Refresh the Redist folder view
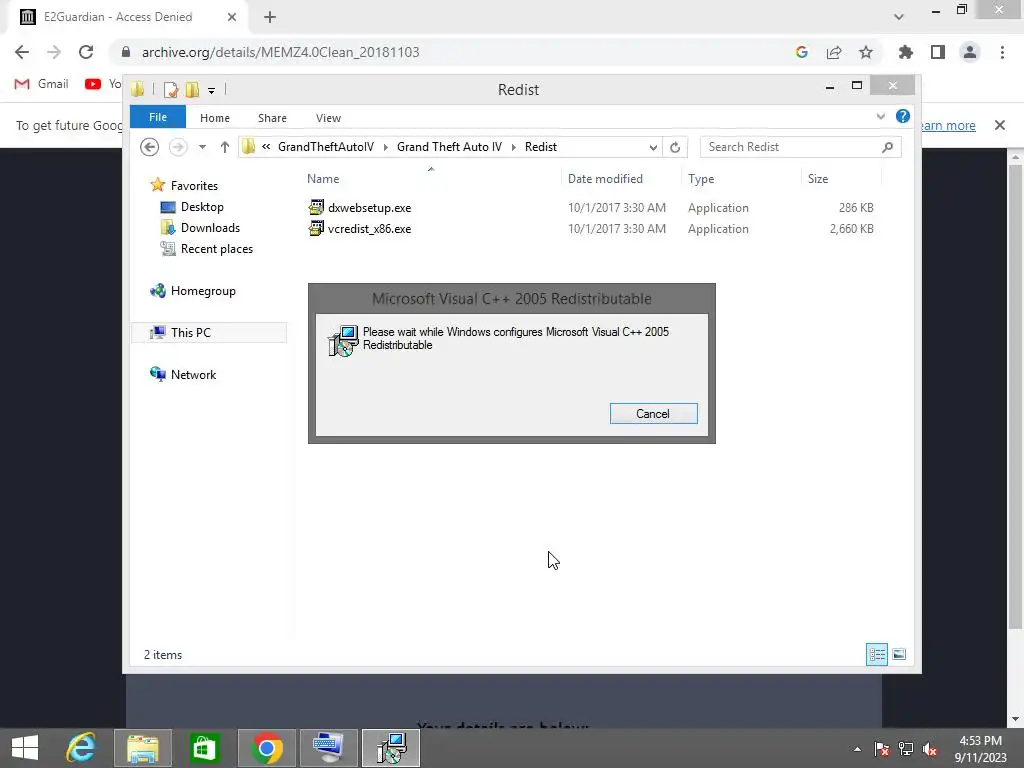This screenshot has height=768, width=1024. coord(675,148)
